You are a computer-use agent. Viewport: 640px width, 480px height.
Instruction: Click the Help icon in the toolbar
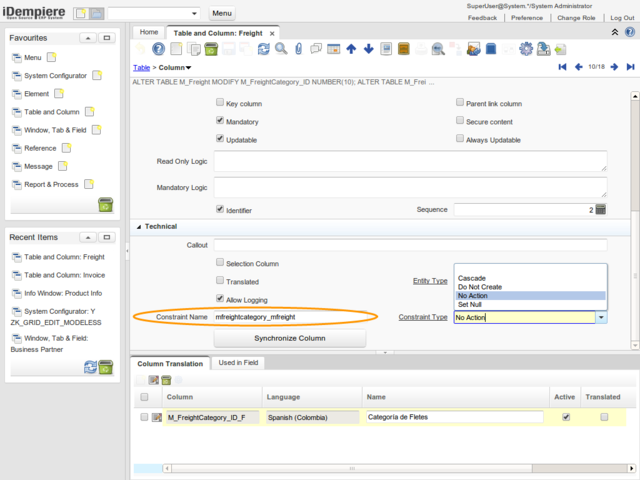point(158,48)
